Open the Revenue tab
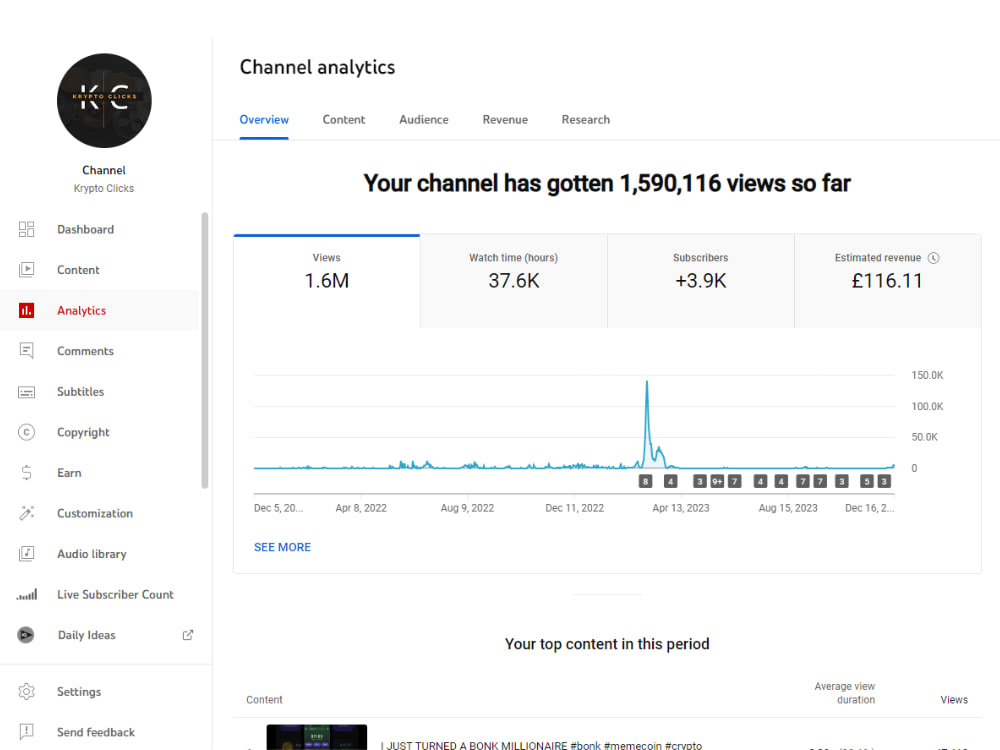Screen dimensions: 1000x750 (x=505, y=120)
